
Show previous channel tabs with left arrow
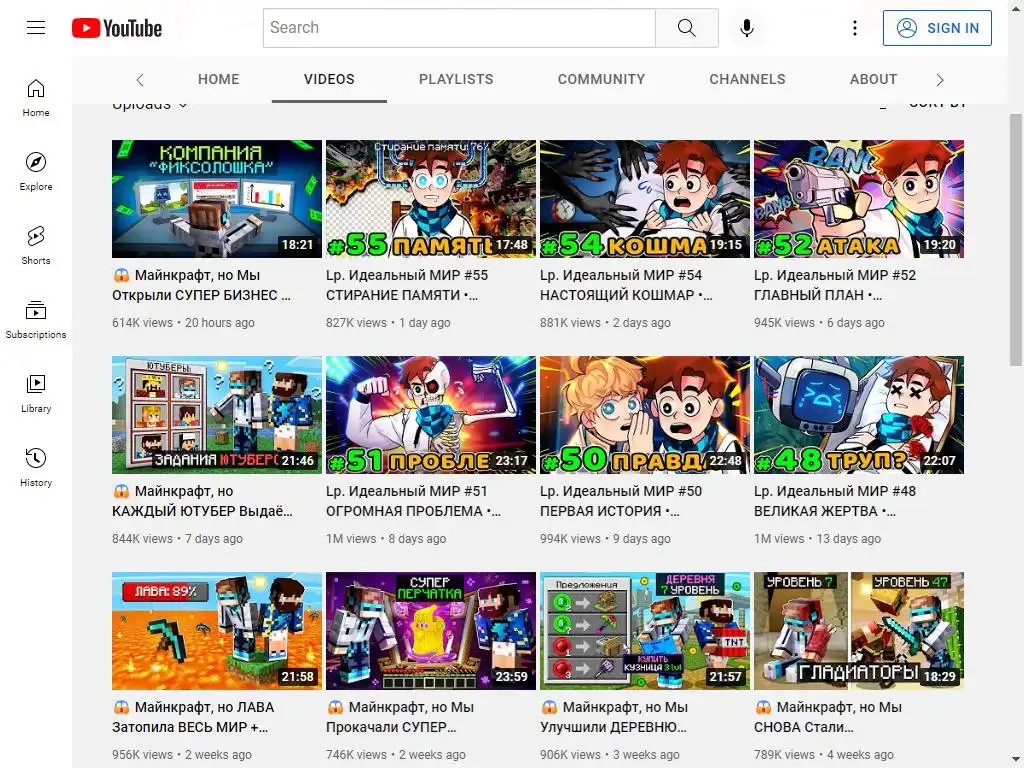140,80
